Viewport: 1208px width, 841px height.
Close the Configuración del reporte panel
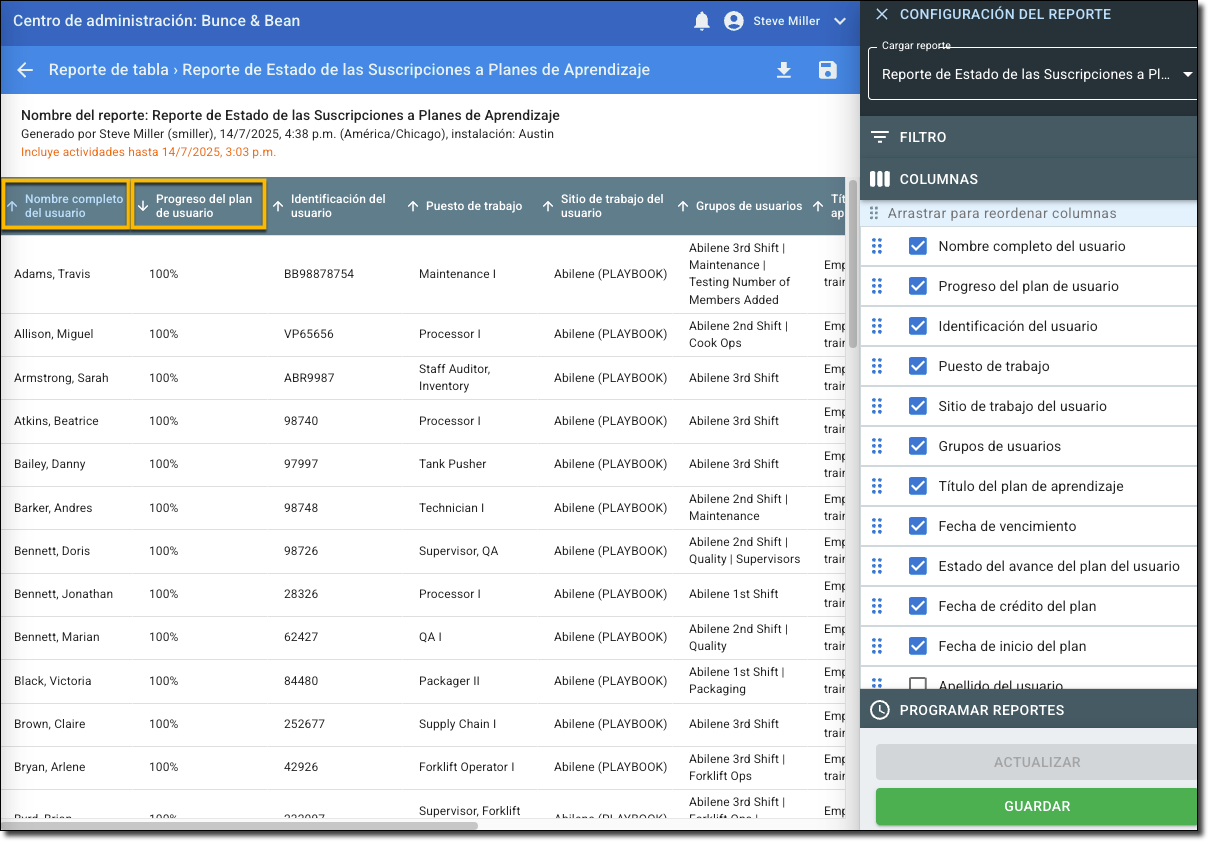tap(881, 14)
